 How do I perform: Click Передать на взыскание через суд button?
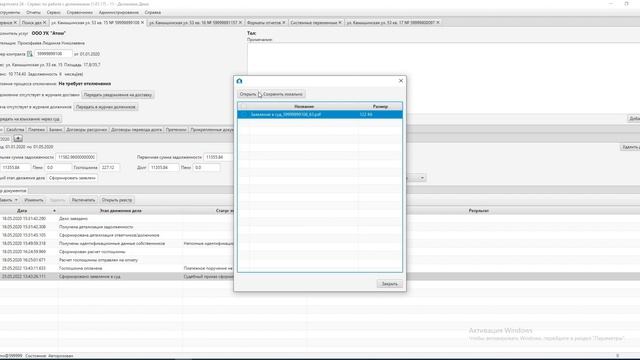(30, 119)
